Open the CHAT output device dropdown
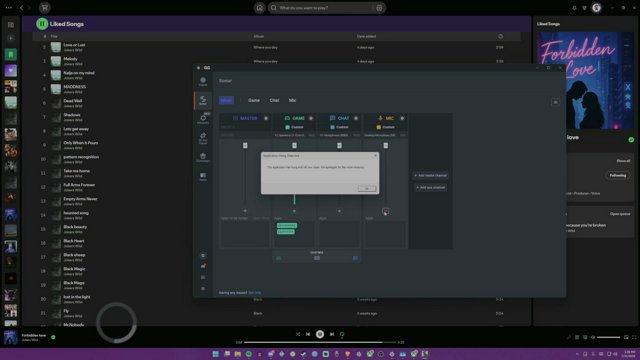Viewport: 640px width, 360px height. click(x=339, y=135)
